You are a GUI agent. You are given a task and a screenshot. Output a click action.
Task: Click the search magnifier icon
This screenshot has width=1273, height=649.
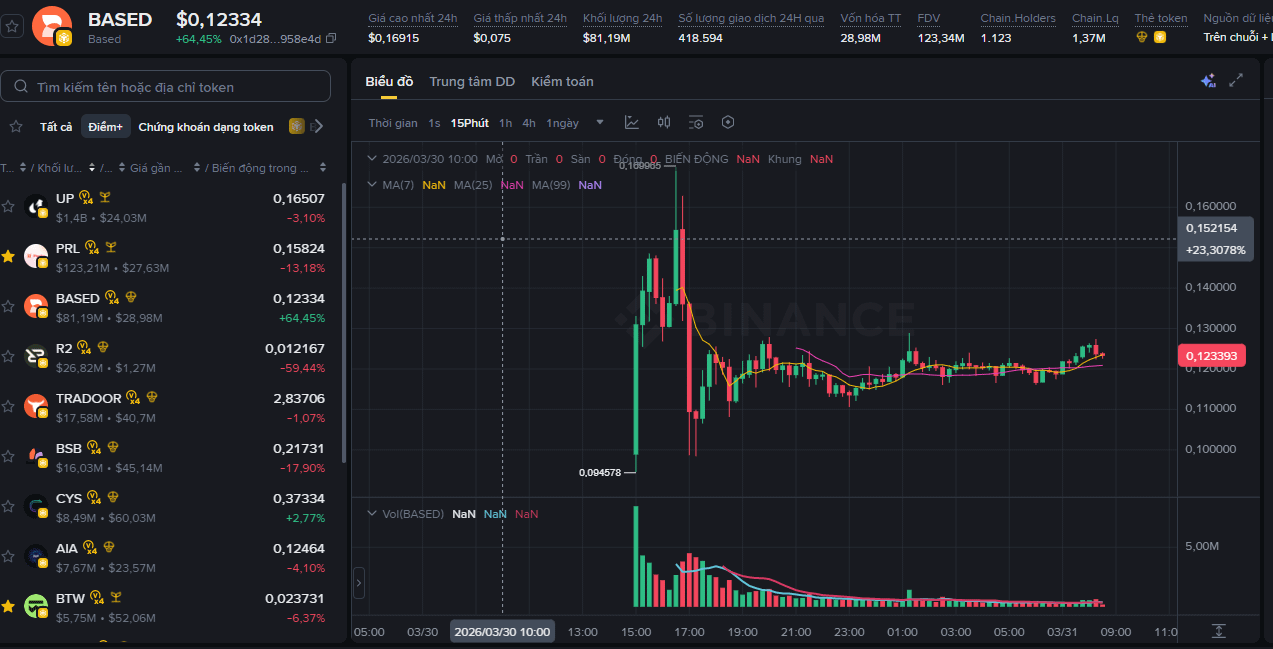click(21, 87)
